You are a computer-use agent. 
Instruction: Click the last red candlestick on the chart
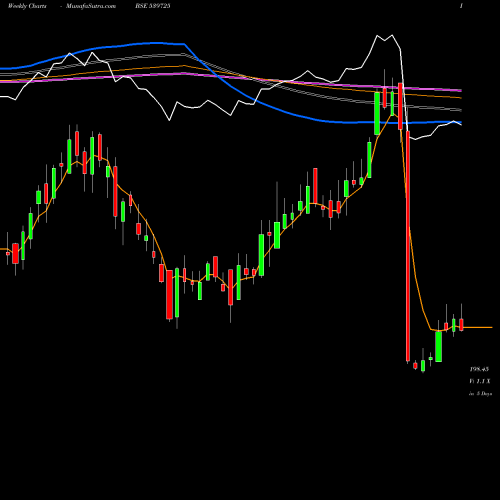[x=461, y=325]
